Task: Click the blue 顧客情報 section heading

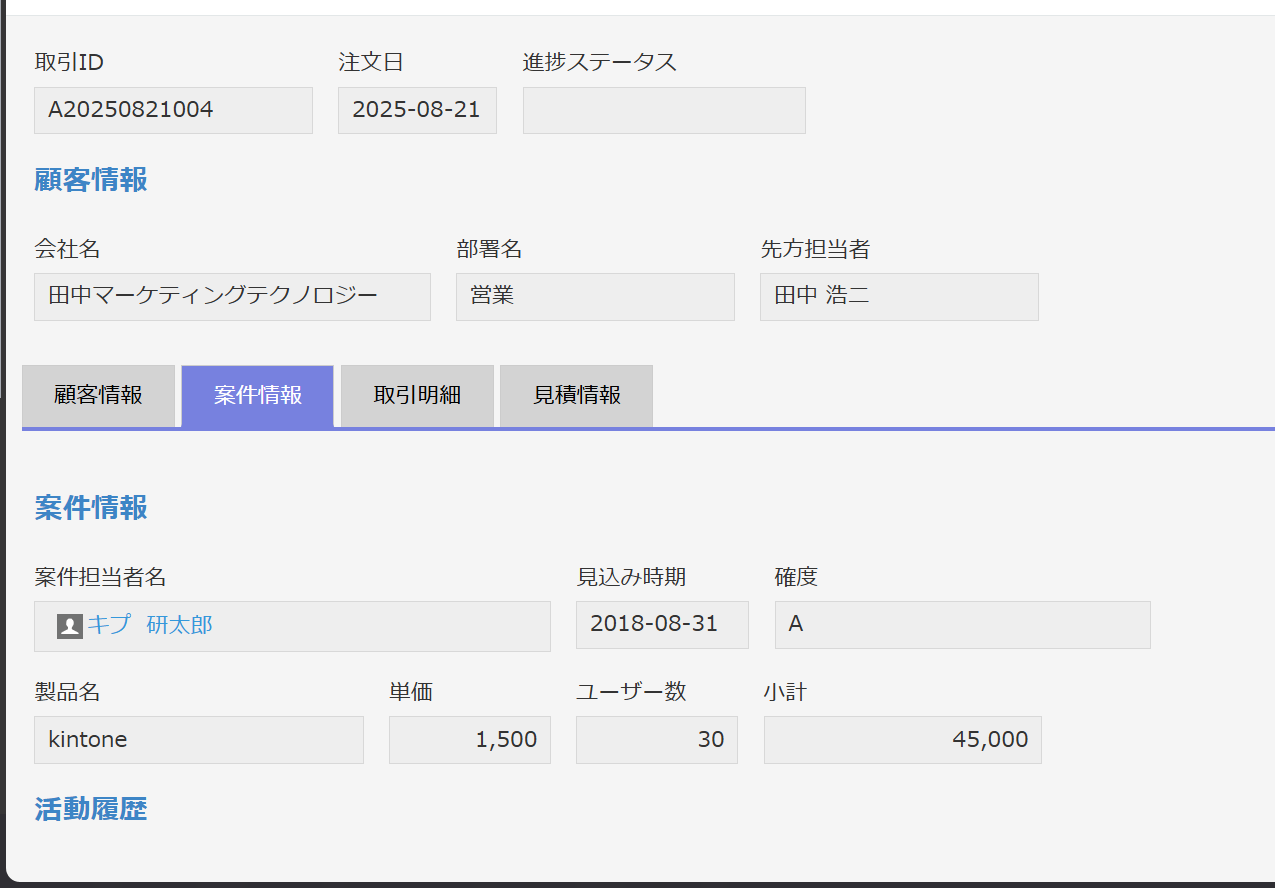Action: [91, 180]
